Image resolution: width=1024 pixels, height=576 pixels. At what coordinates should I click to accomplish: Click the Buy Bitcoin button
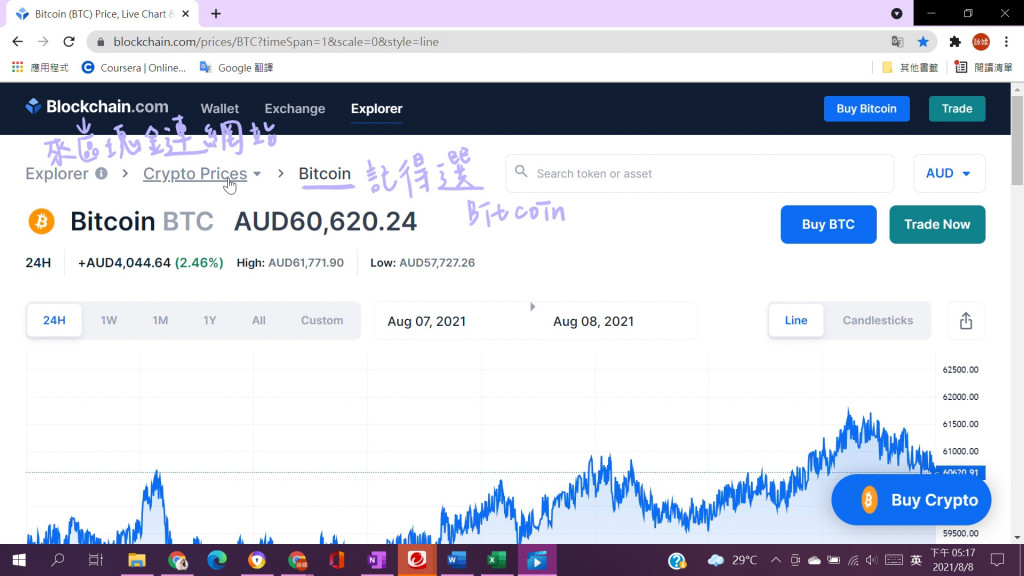pyautogui.click(x=867, y=108)
